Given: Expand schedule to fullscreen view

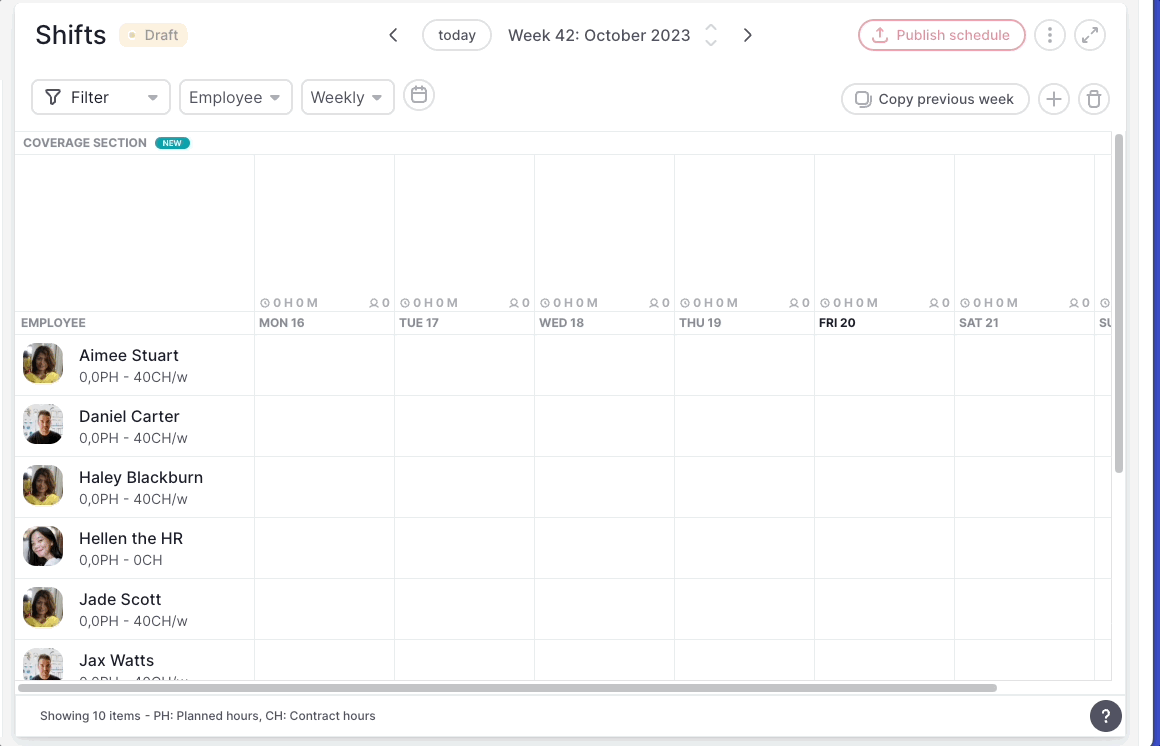Looking at the screenshot, I should (1089, 35).
